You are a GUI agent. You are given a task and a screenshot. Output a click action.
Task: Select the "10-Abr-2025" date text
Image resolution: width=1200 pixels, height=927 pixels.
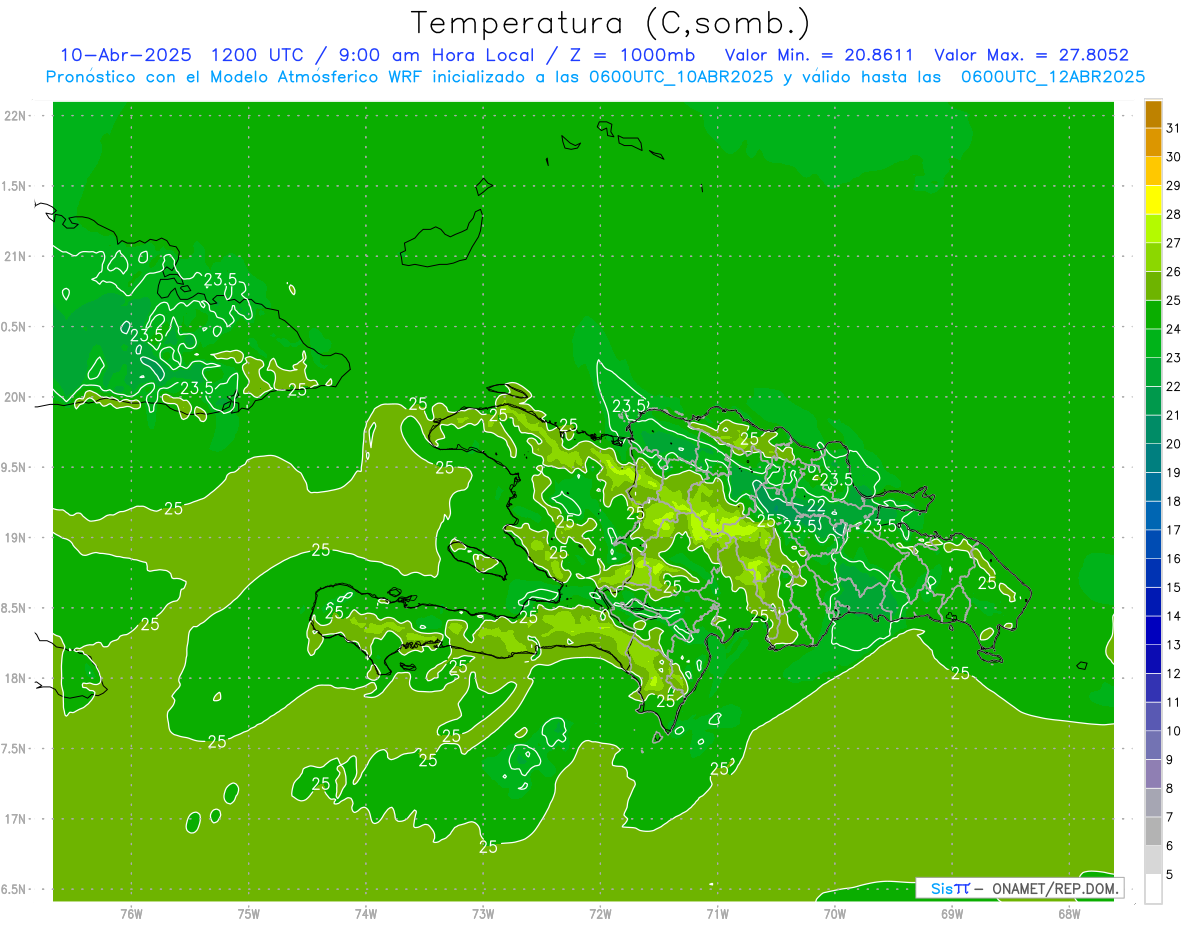click(x=125, y=55)
